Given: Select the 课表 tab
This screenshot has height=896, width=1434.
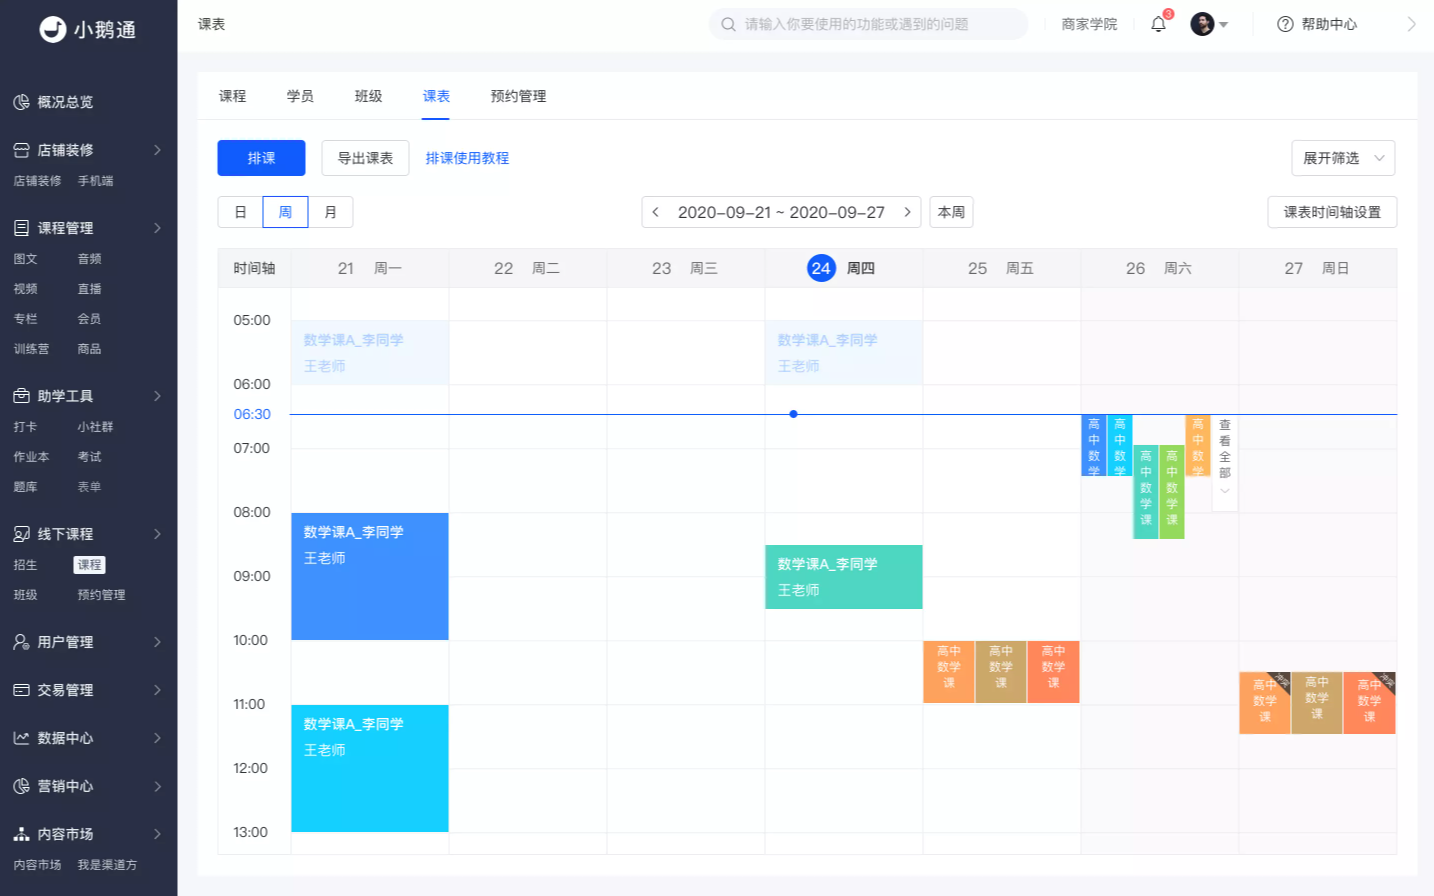Looking at the screenshot, I should [436, 96].
